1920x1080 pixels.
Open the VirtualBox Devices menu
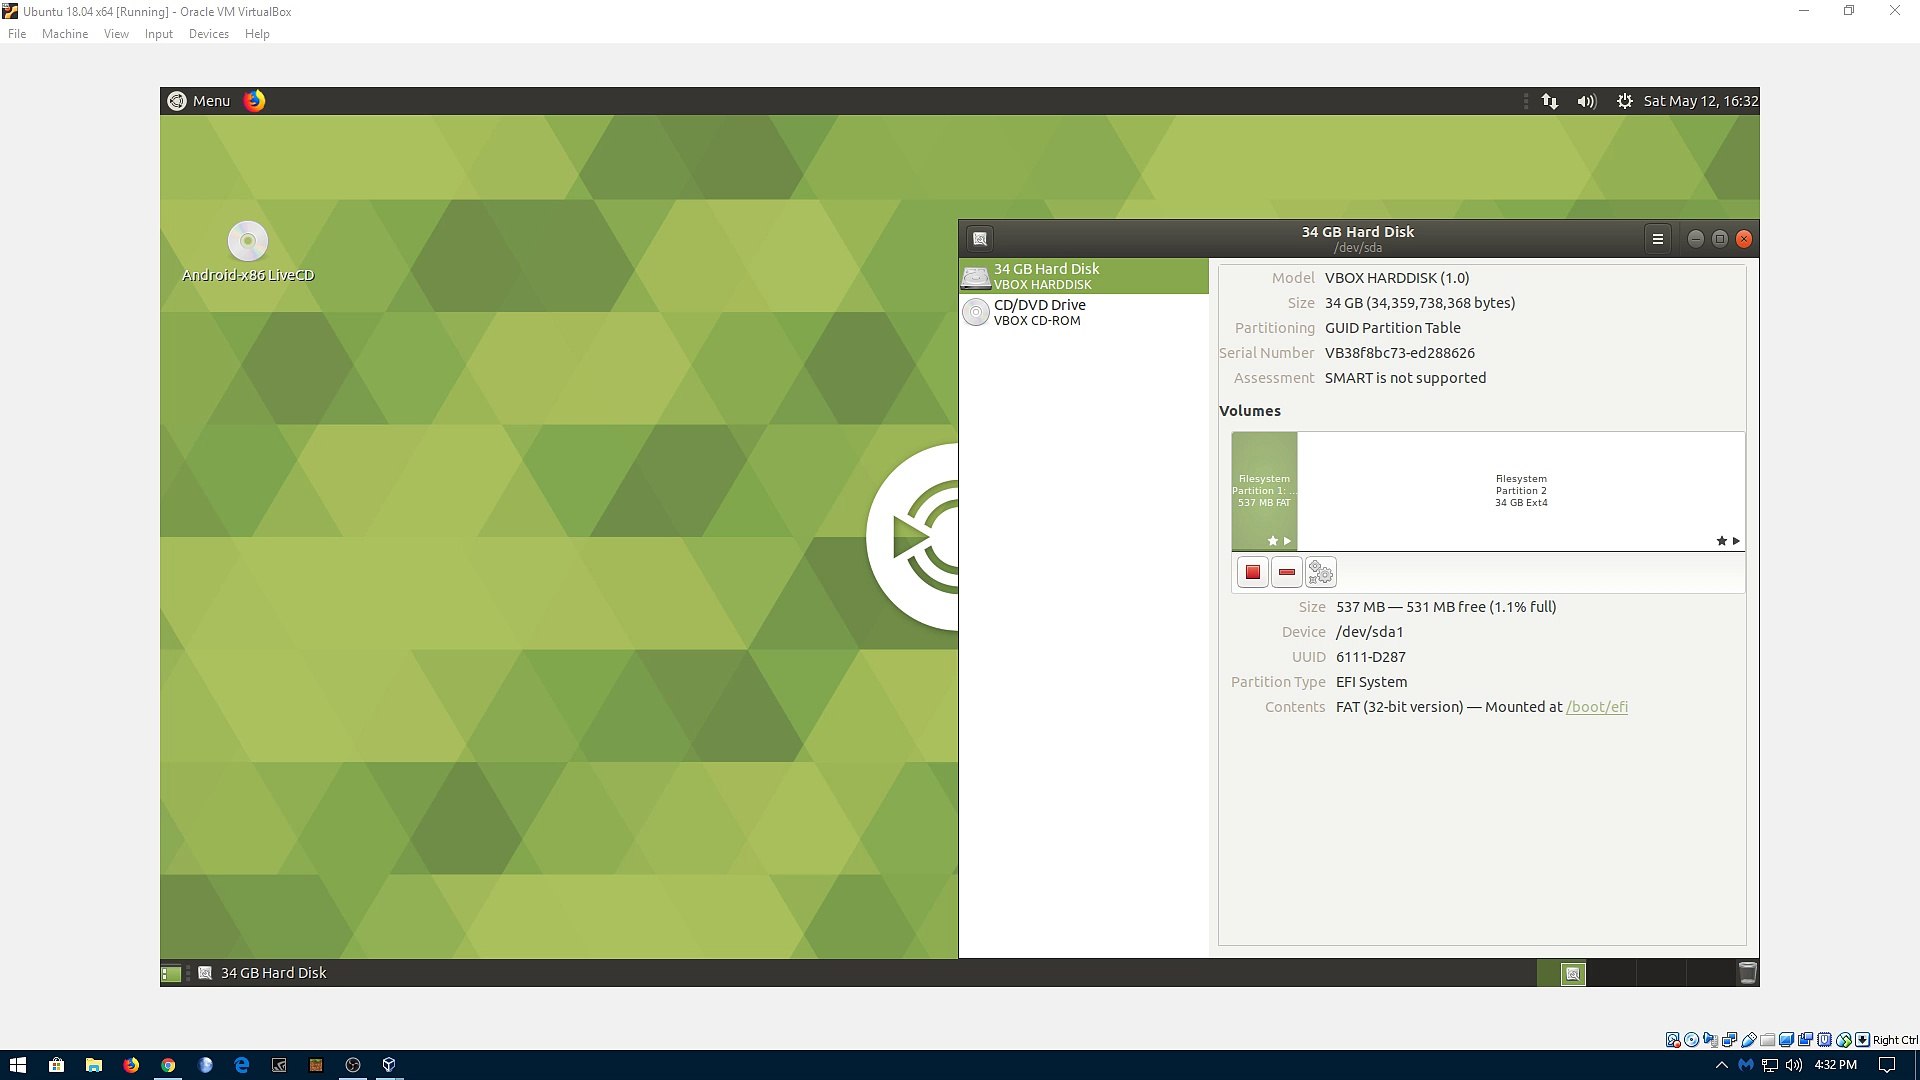pos(208,34)
